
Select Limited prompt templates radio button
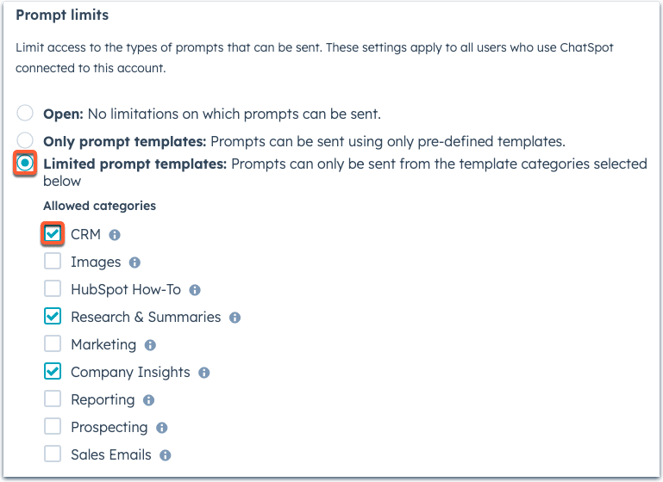point(25,163)
